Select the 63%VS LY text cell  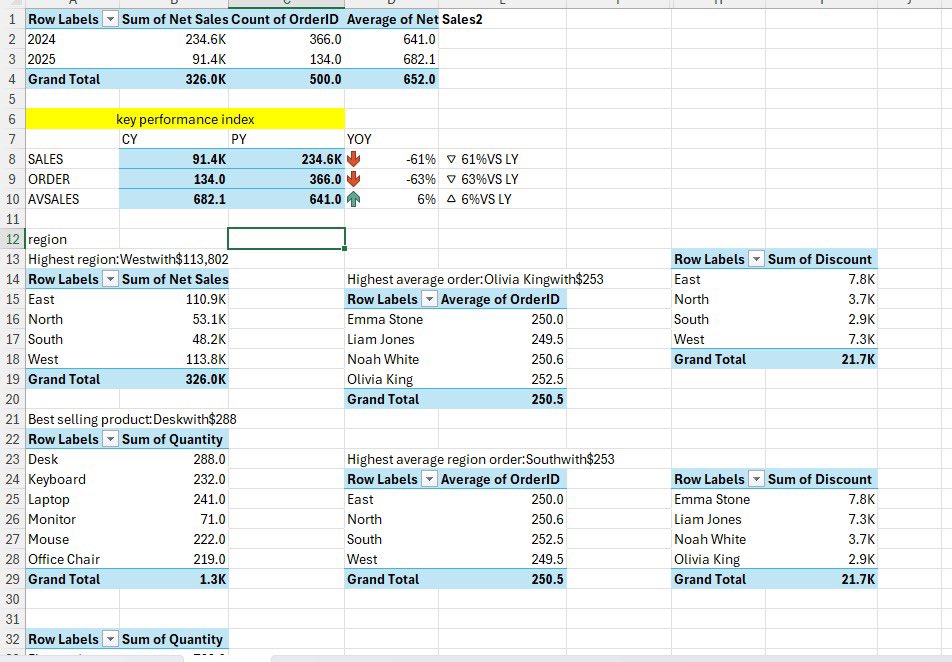coord(502,179)
